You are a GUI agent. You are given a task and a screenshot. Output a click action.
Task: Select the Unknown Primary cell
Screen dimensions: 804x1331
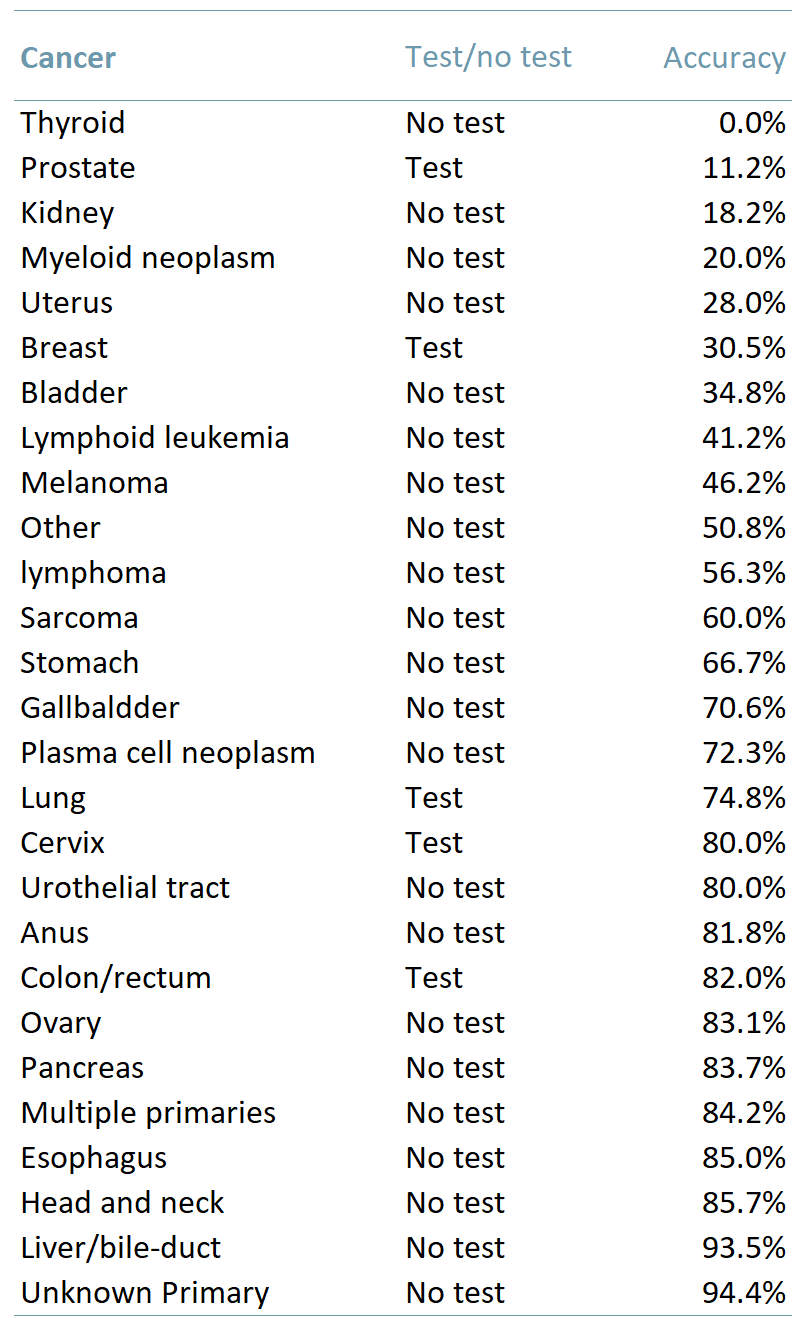[145, 1293]
